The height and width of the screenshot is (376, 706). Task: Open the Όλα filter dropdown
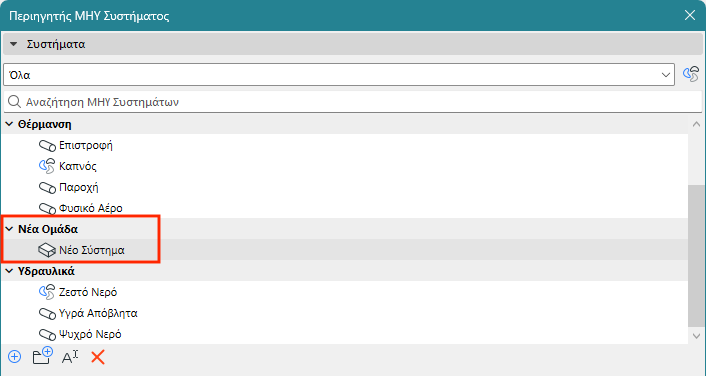tap(339, 75)
